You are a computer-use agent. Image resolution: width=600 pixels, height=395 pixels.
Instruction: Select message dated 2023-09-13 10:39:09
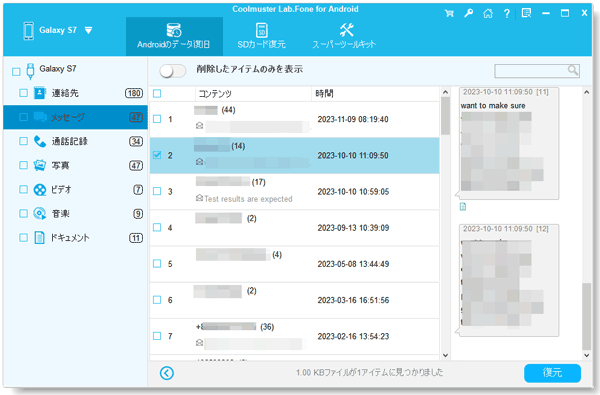pos(294,228)
